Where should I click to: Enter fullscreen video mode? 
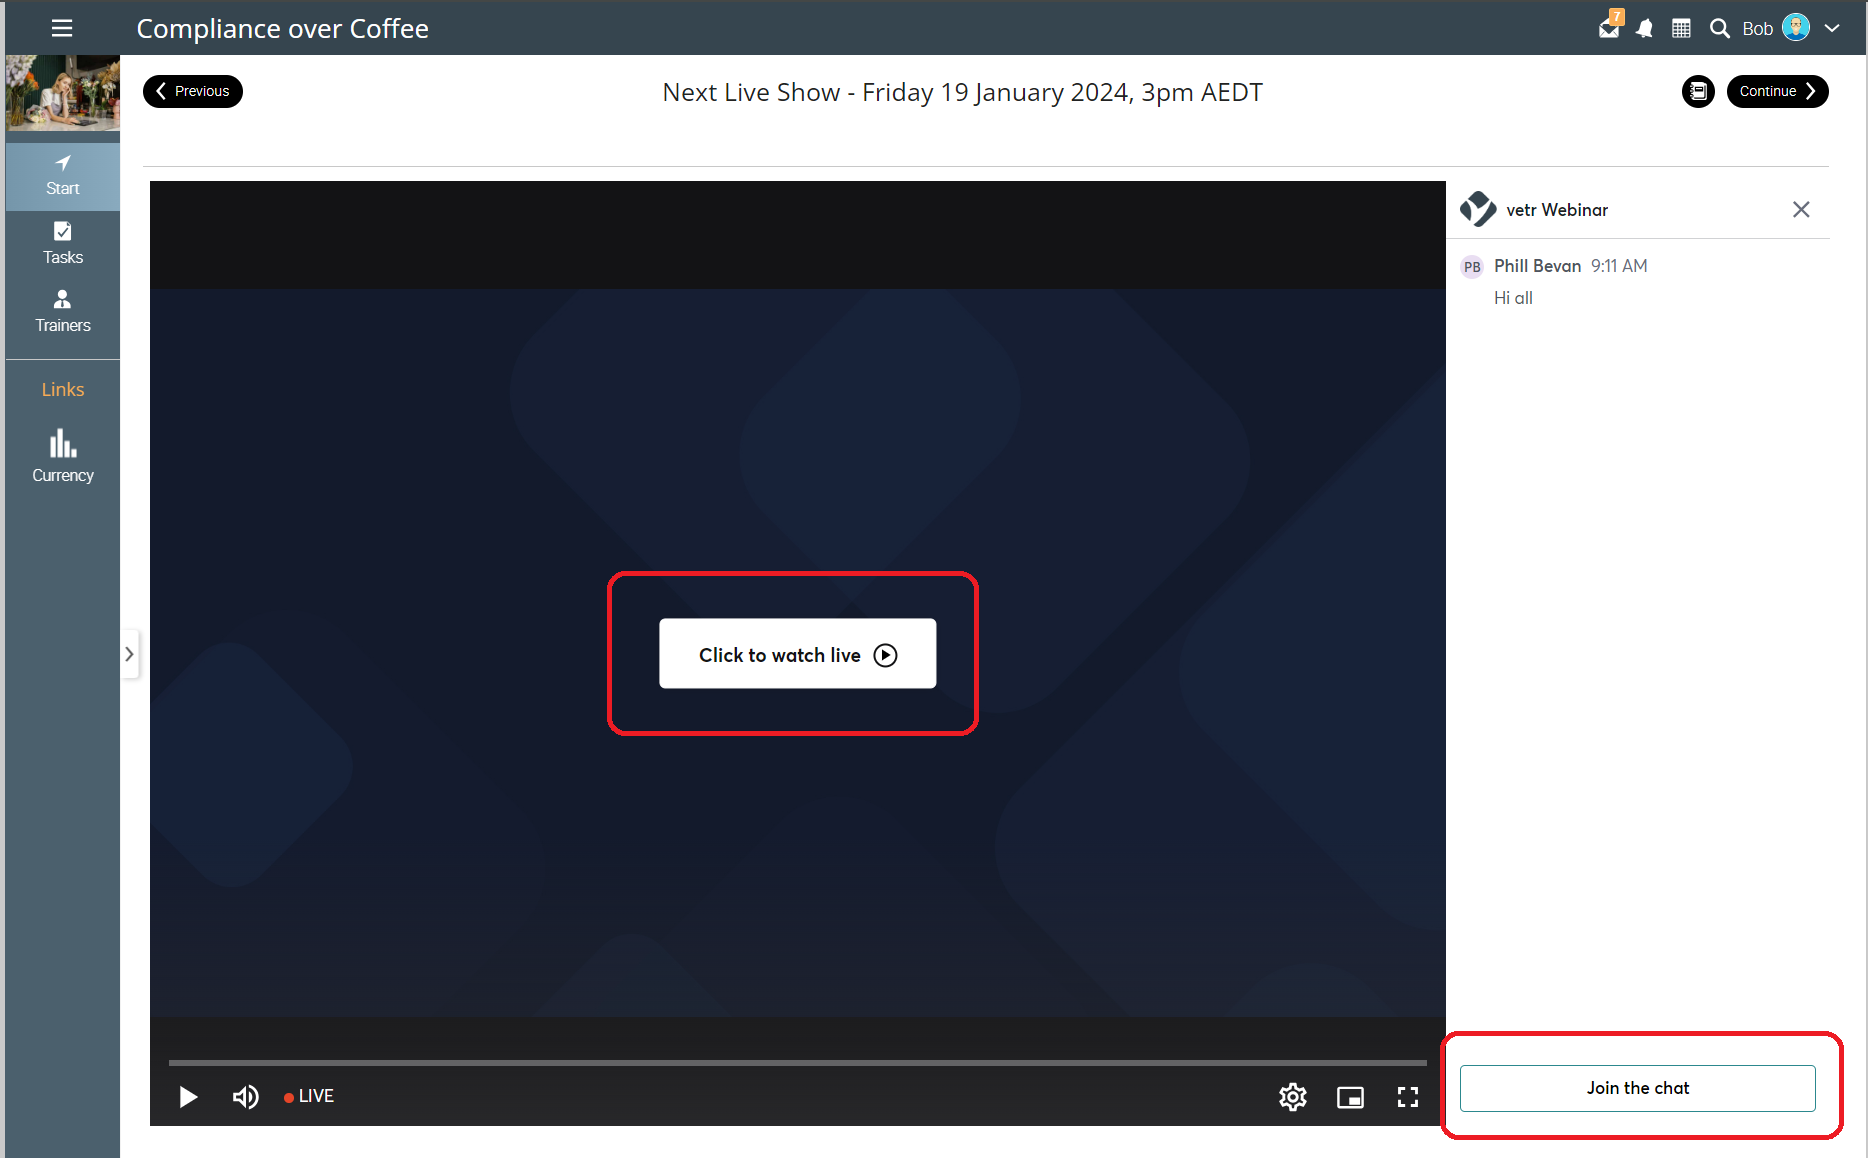1407,1097
